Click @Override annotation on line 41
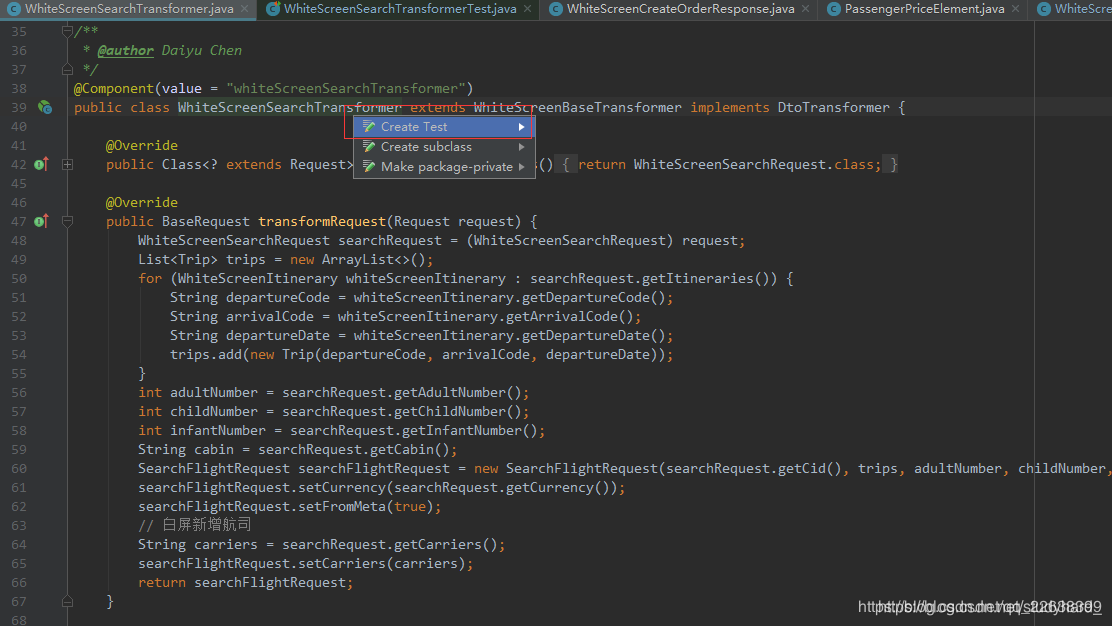Screen dimensions: 1112x626 pyautogui.click(x=142, y=145)
